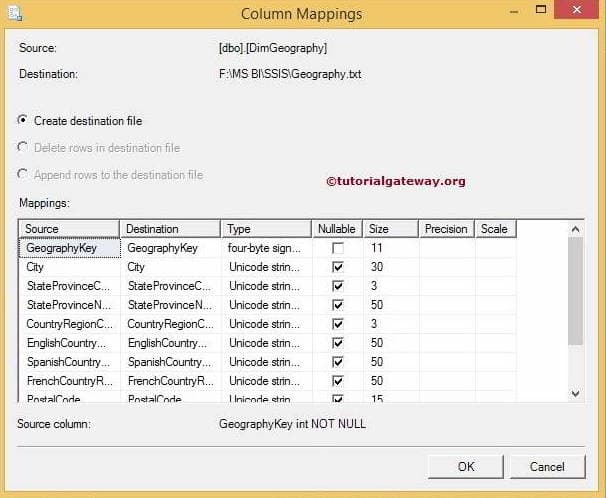Click the Scale column header

click(496, 229)
